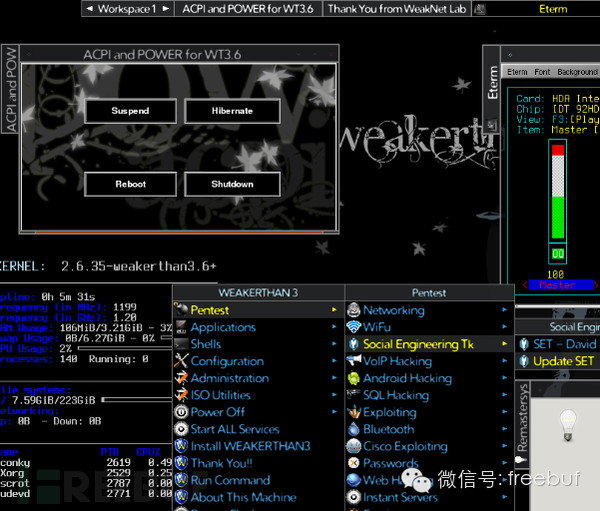Image resolution: width=600 pixels, height=511 pixels.
Task: Open Eterm menu in Eterm window
Action: click(517, 72)
